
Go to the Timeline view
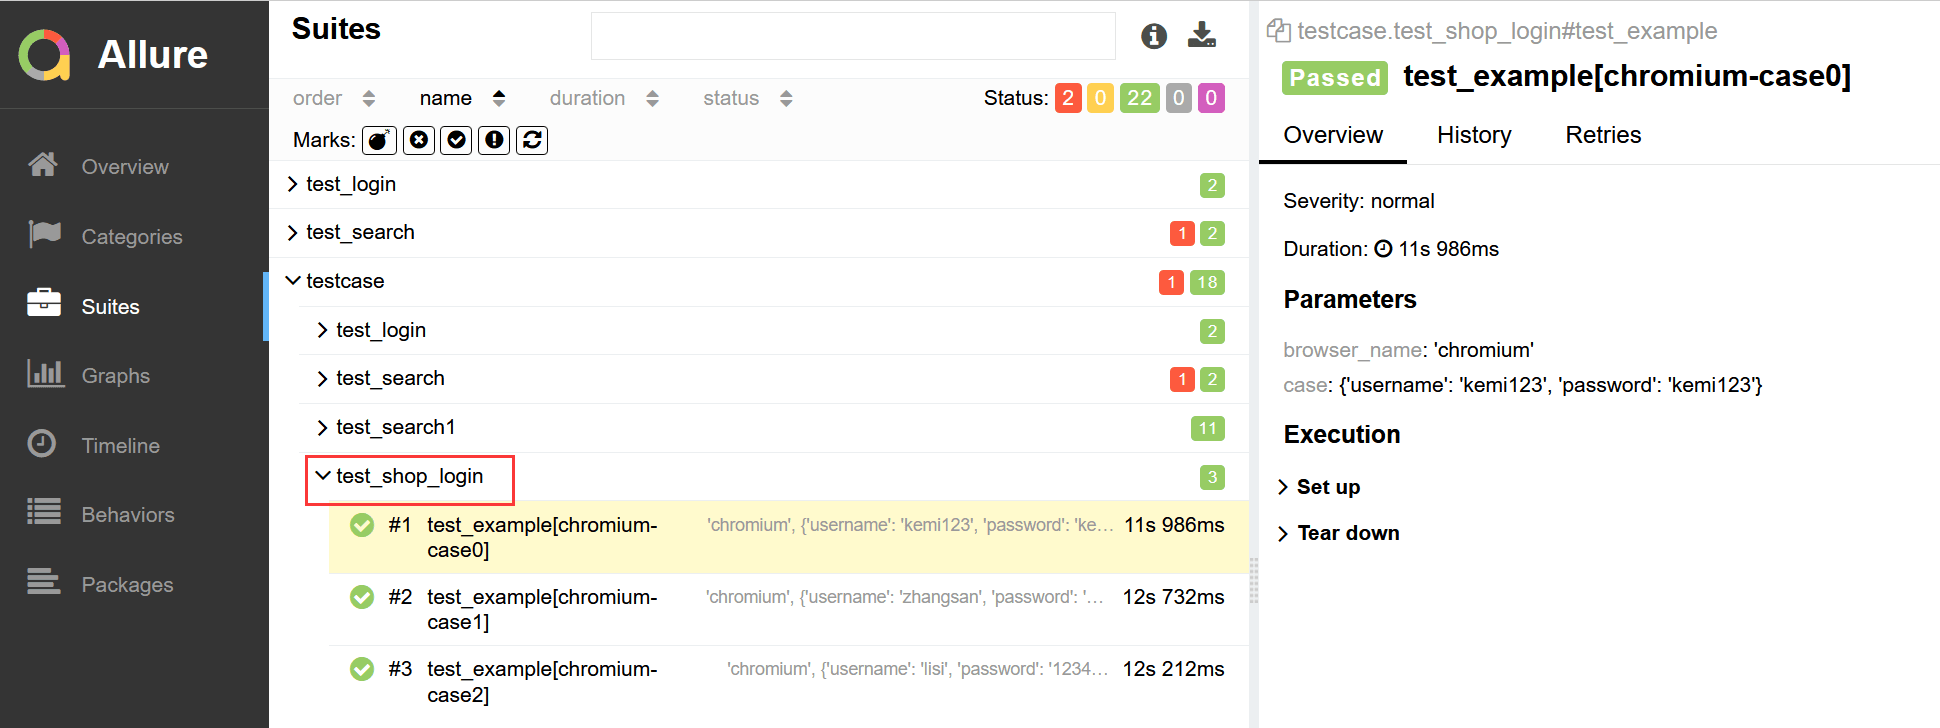pos(119,445)
